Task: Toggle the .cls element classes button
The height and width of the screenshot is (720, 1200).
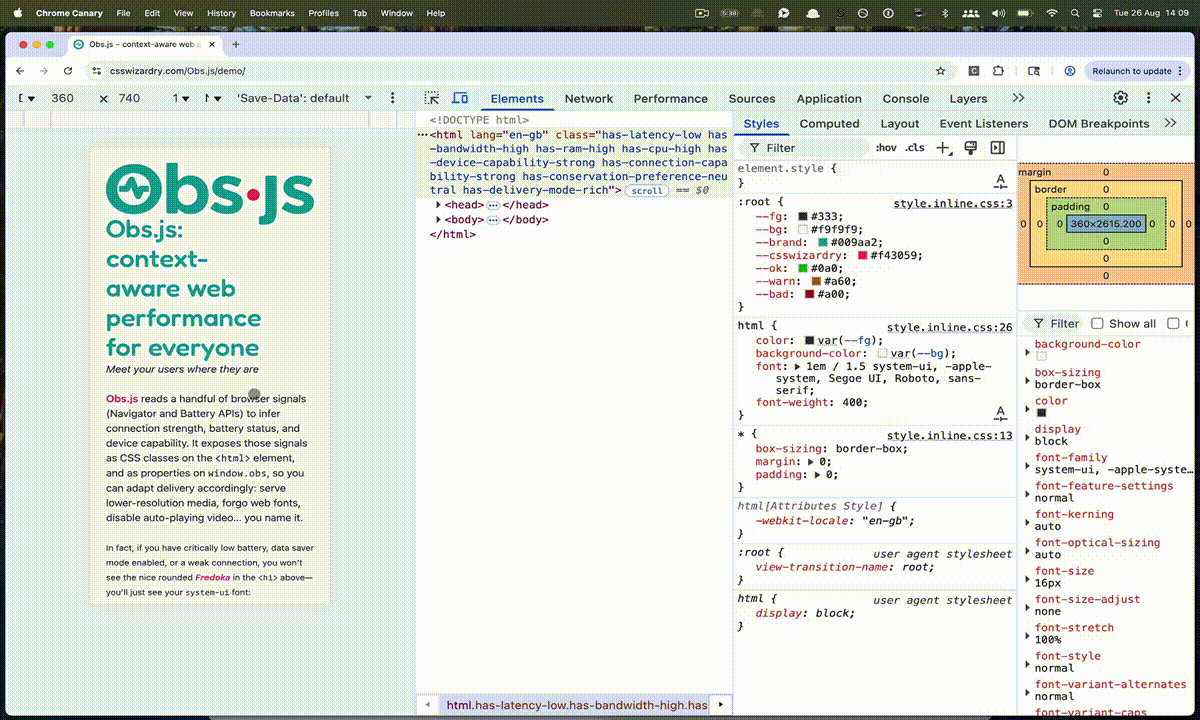Action: [x=915, y=148]
